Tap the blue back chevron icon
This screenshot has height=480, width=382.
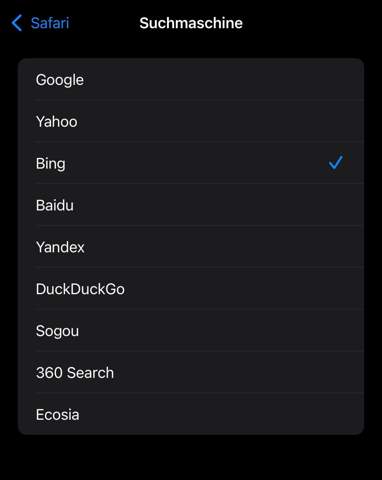[x=17, y=23]
